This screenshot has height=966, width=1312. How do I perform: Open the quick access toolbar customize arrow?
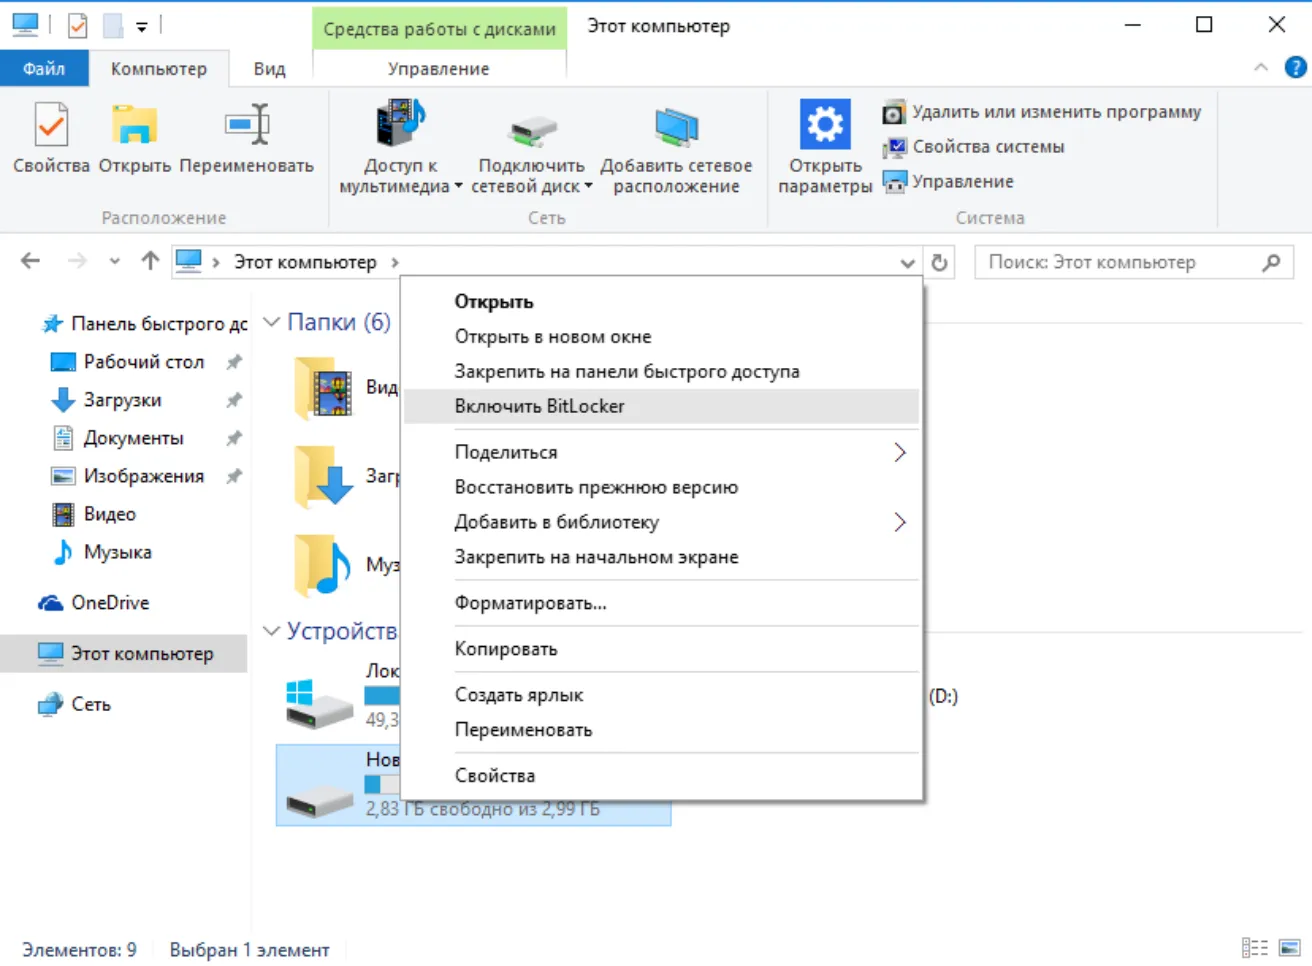142,27
